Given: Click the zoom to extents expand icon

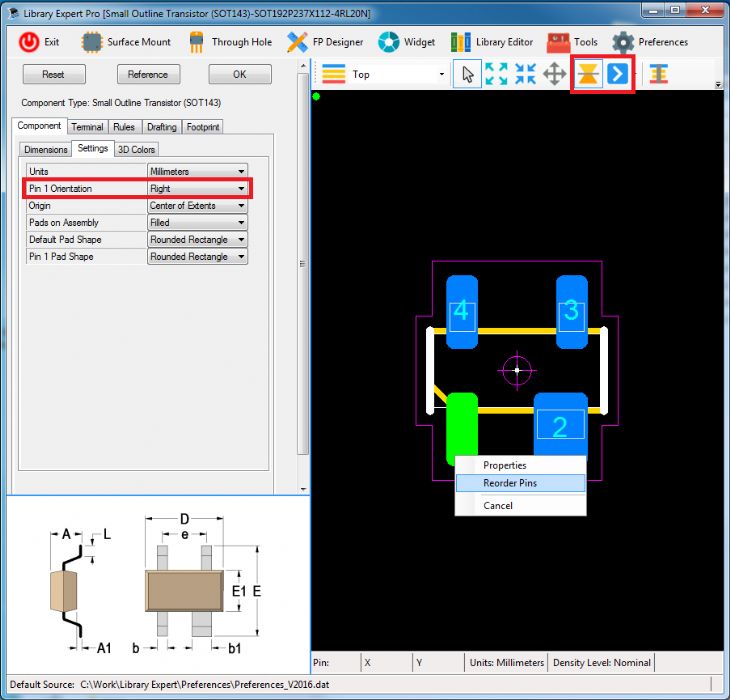Looking at the screenshot, I should [496, 74].
